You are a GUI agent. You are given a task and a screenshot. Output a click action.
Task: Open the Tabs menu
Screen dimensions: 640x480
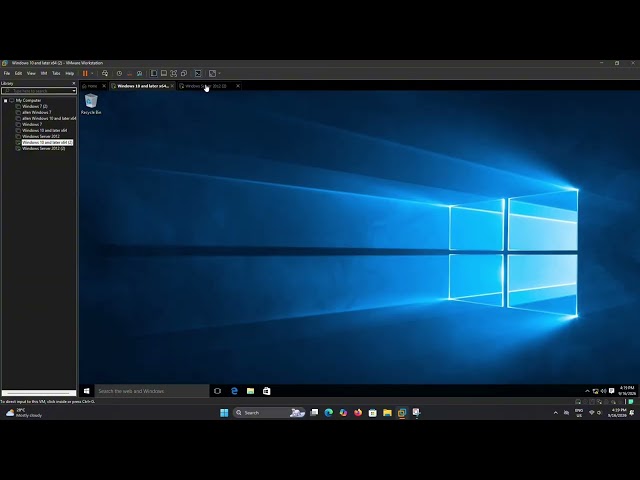tap(56, 73)
